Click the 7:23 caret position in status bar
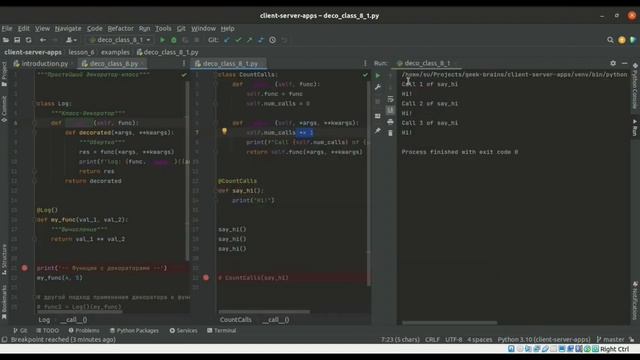This screenshot has width=640, height=360. coord(400,340)
